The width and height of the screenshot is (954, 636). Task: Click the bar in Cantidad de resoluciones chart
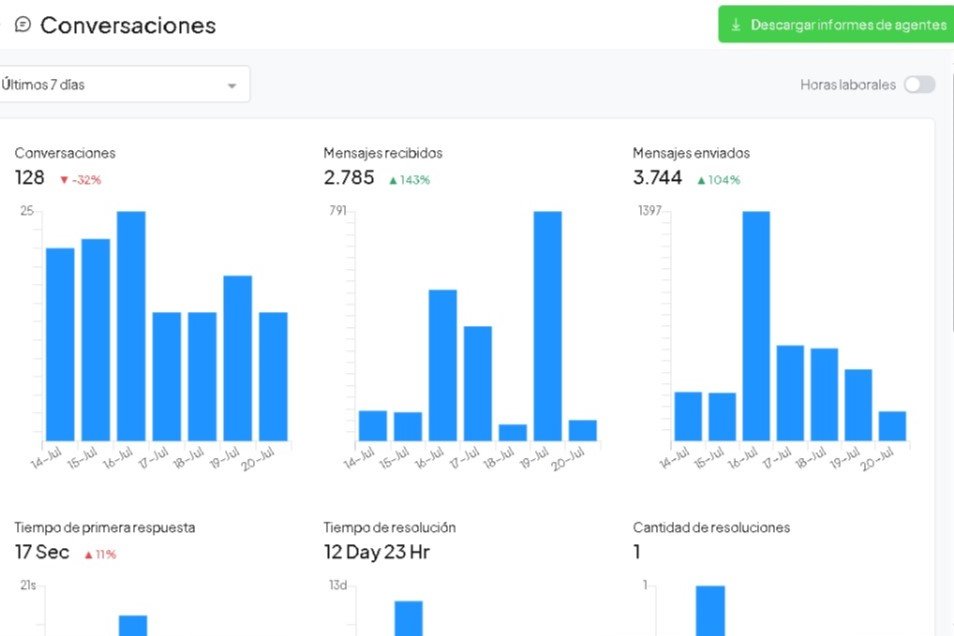710,611
